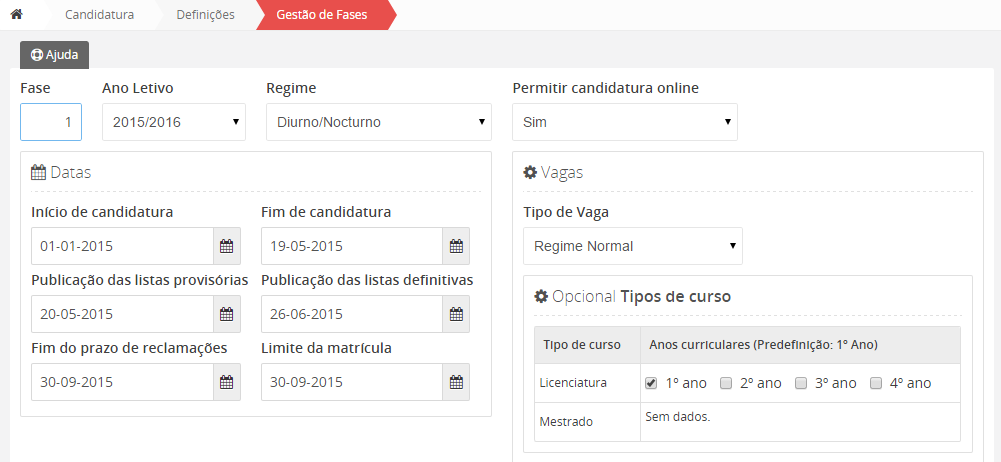Focus the Fase number input field
This screenshot has height=462, width=1001.
(51, 122)
